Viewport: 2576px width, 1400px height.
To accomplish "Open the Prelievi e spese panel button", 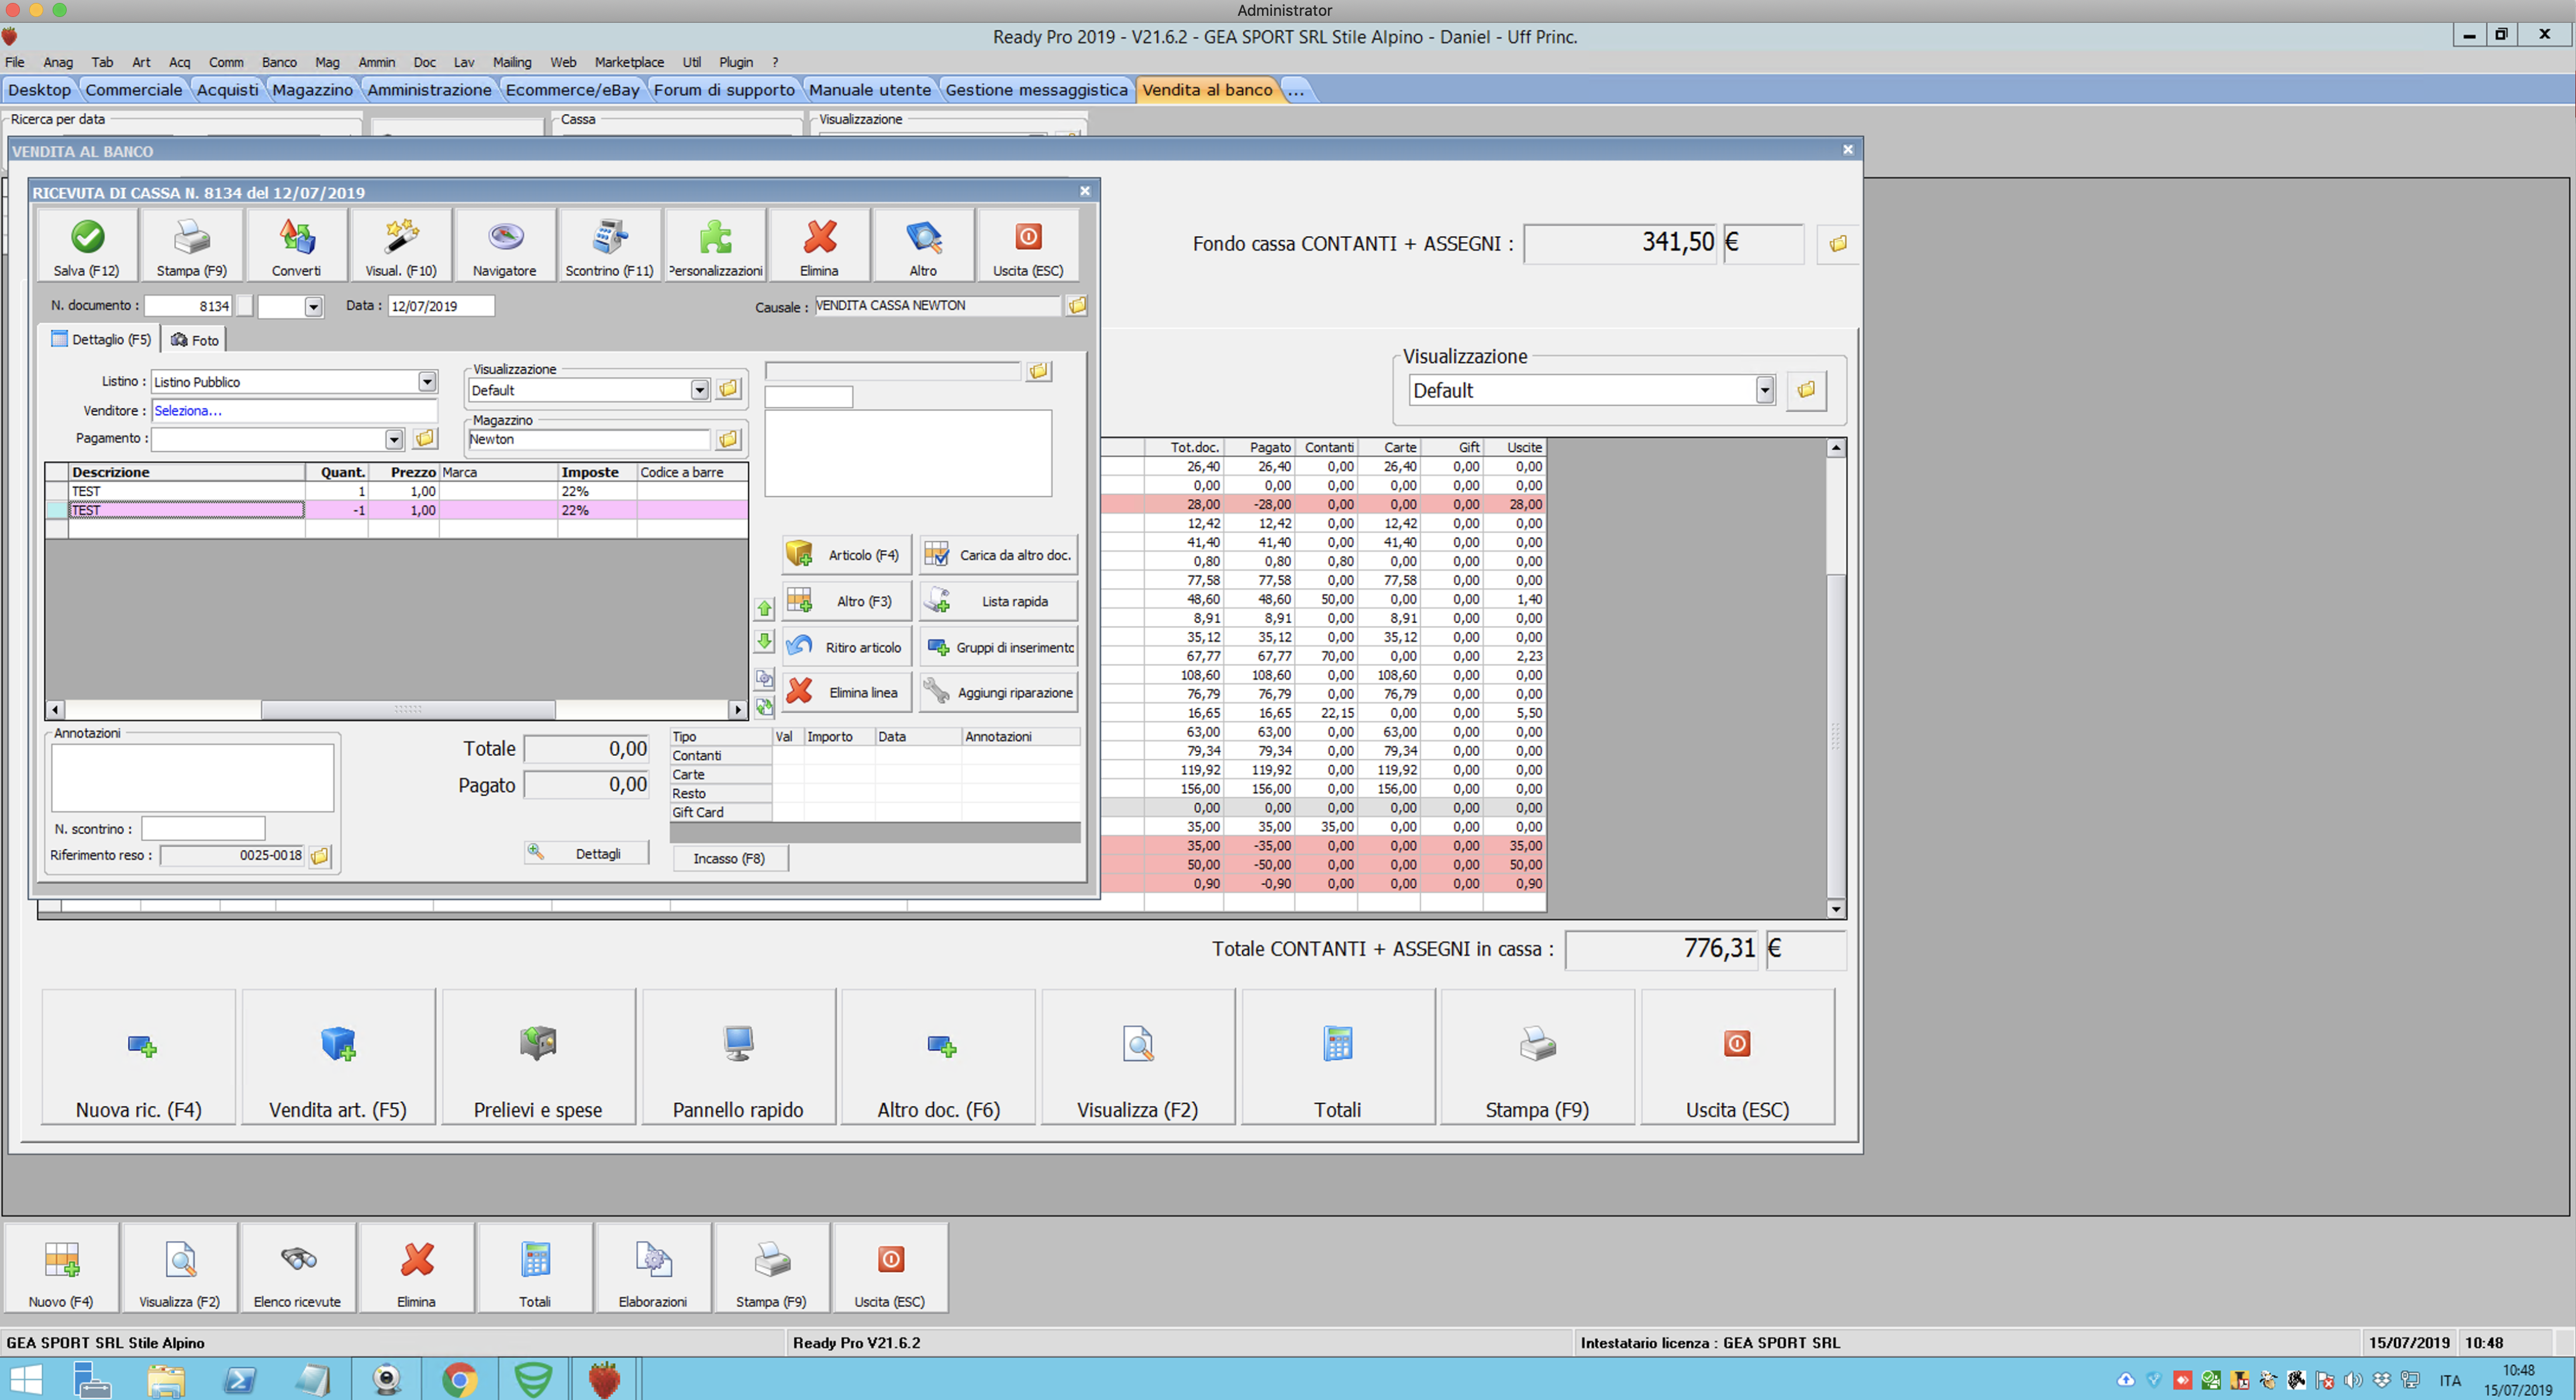I will click(538, 1058).
